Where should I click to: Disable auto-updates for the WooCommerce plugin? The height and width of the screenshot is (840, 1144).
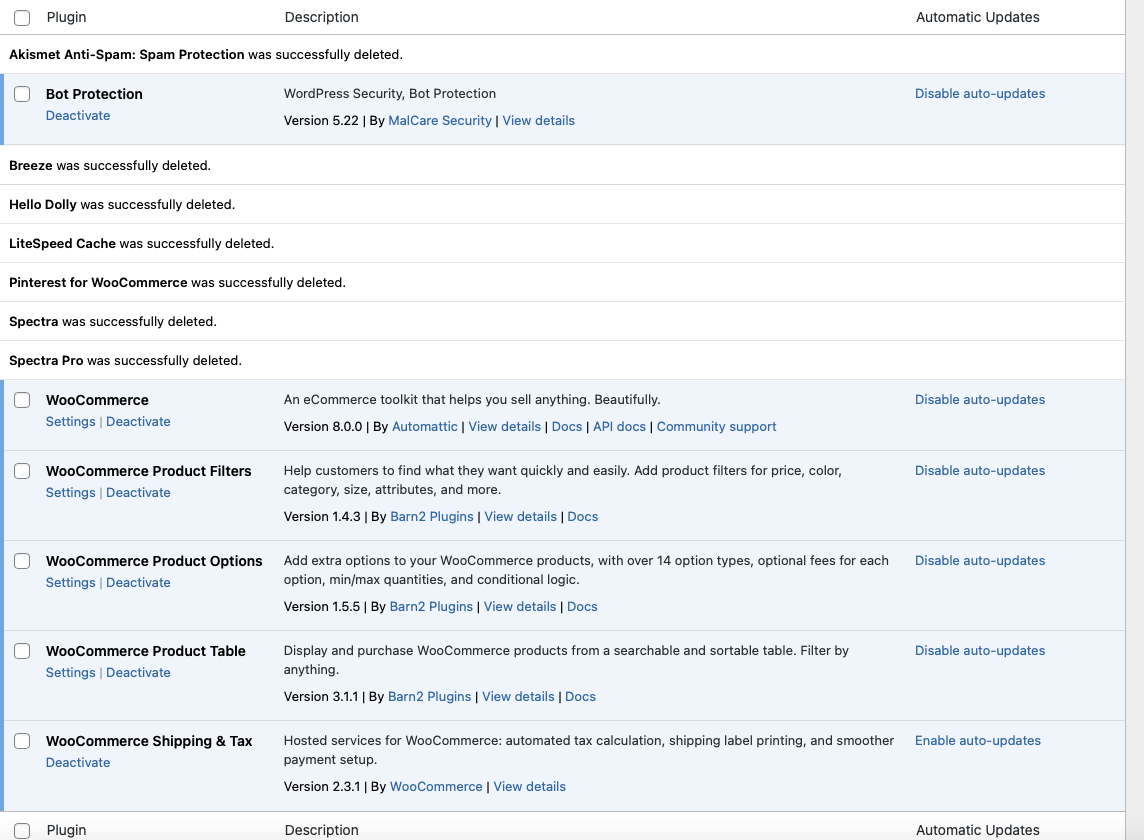980,399
